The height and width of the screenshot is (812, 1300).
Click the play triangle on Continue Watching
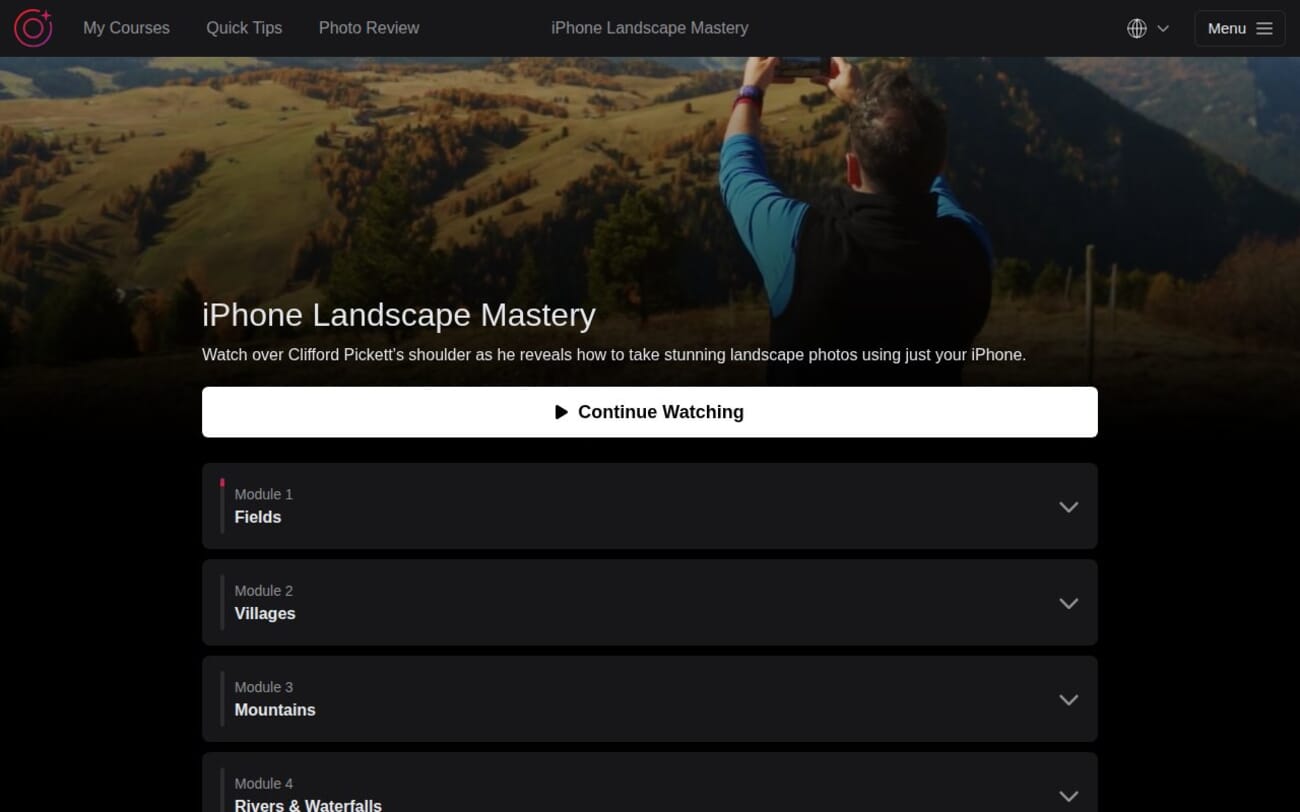562,411
